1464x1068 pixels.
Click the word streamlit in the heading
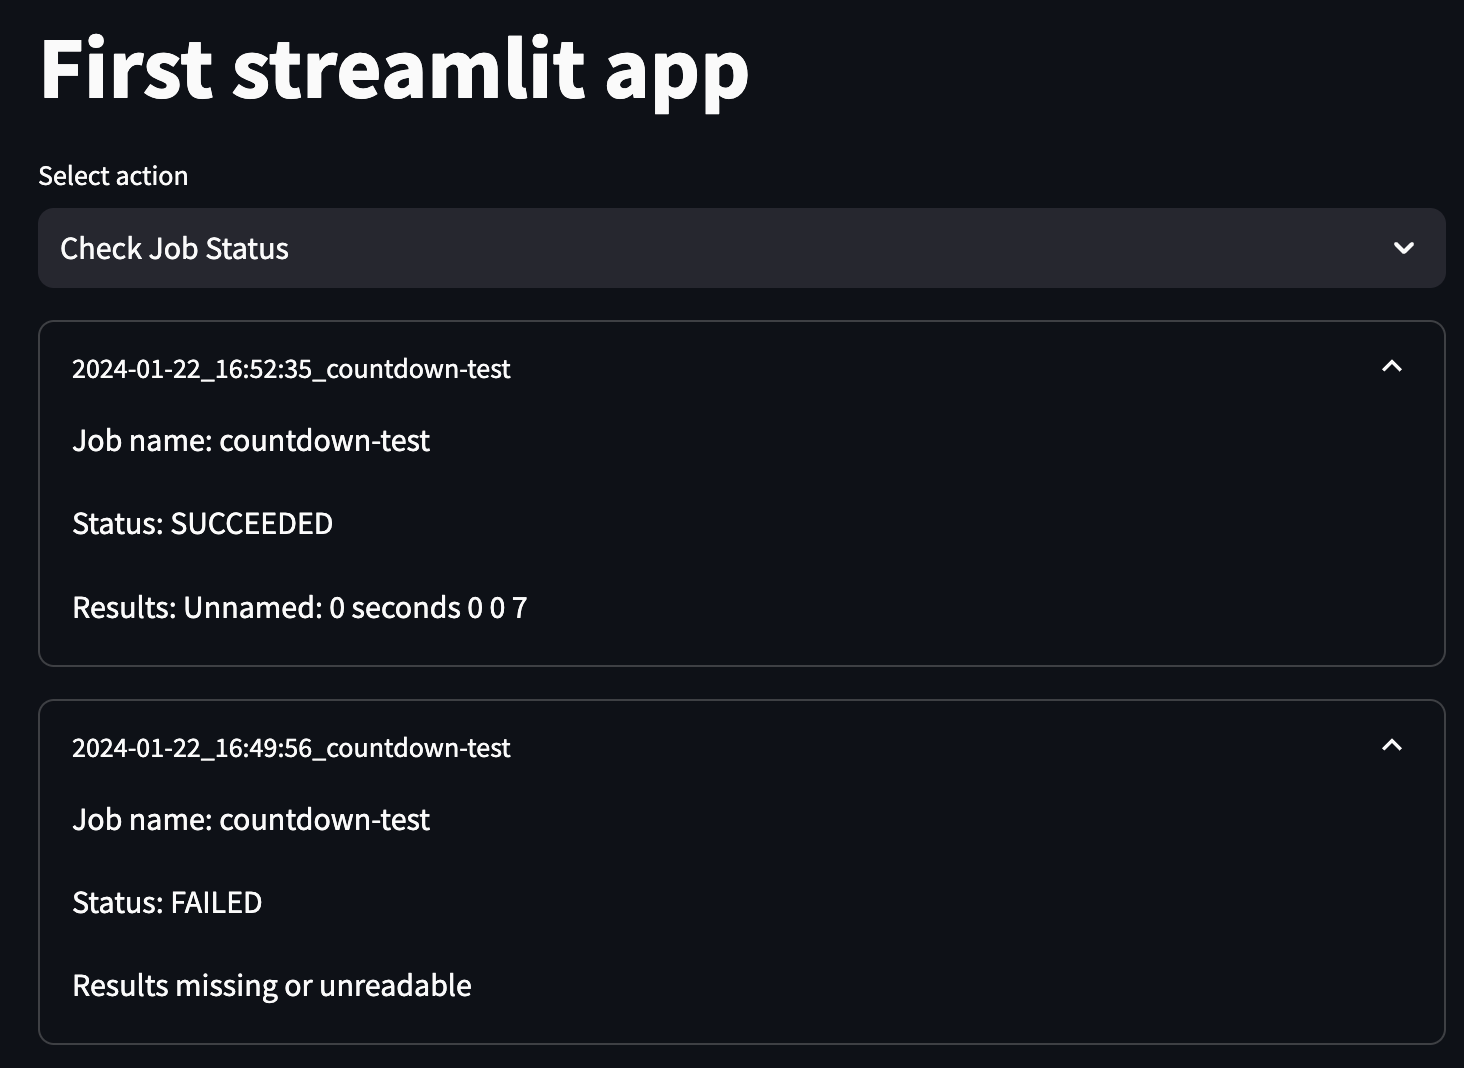408,68
